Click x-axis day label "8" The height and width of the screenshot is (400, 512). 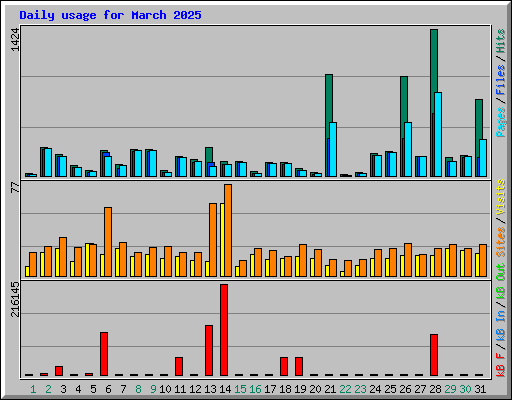click(x=138, y=389)
